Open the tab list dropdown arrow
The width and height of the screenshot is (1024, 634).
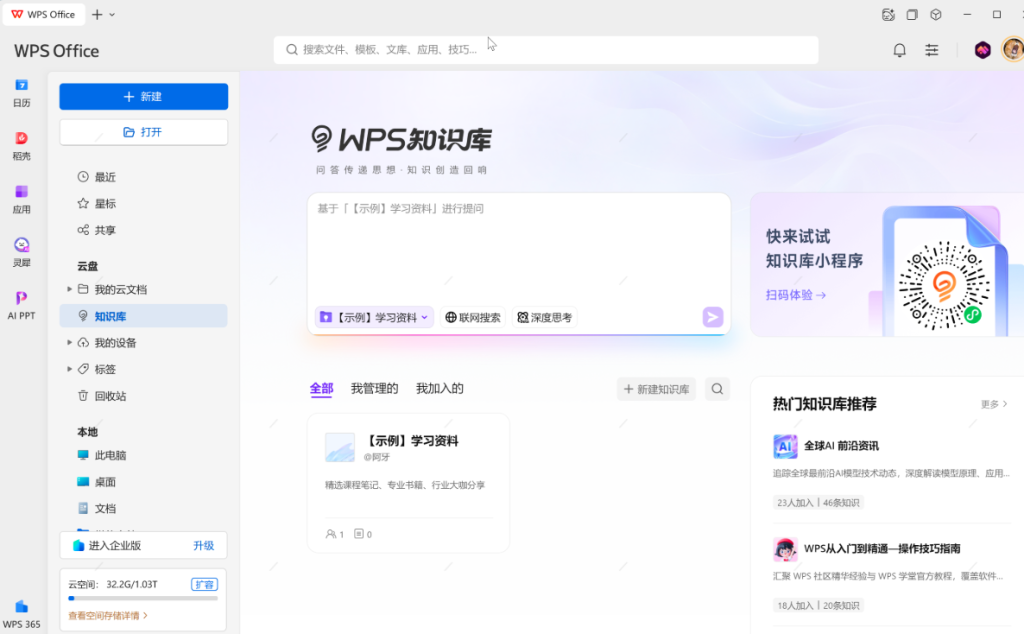click(x=112, y=14)
